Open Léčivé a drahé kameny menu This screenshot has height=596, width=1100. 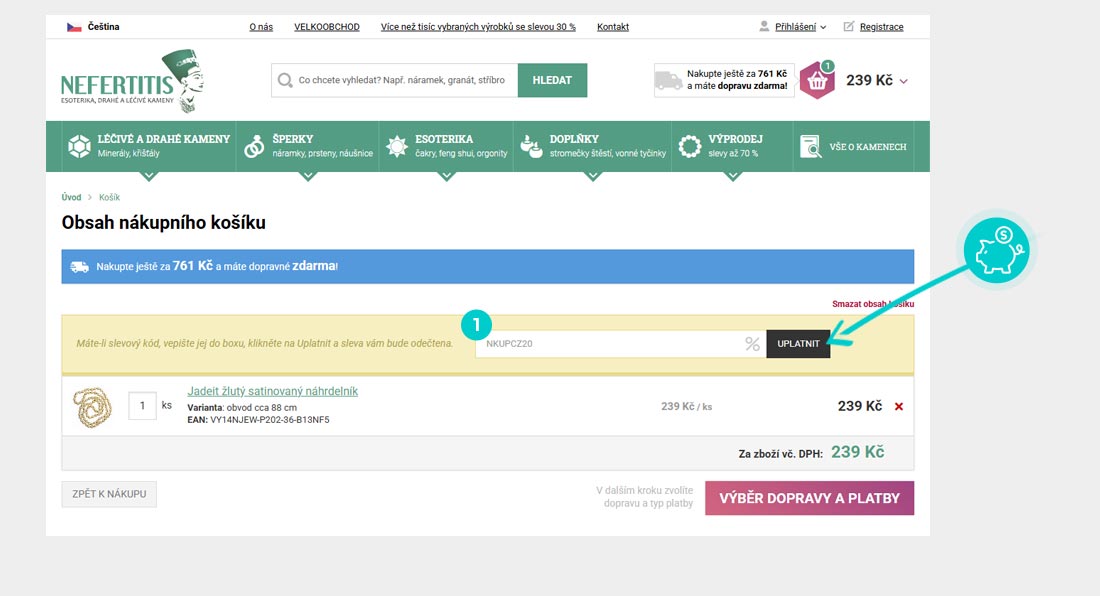148,146
